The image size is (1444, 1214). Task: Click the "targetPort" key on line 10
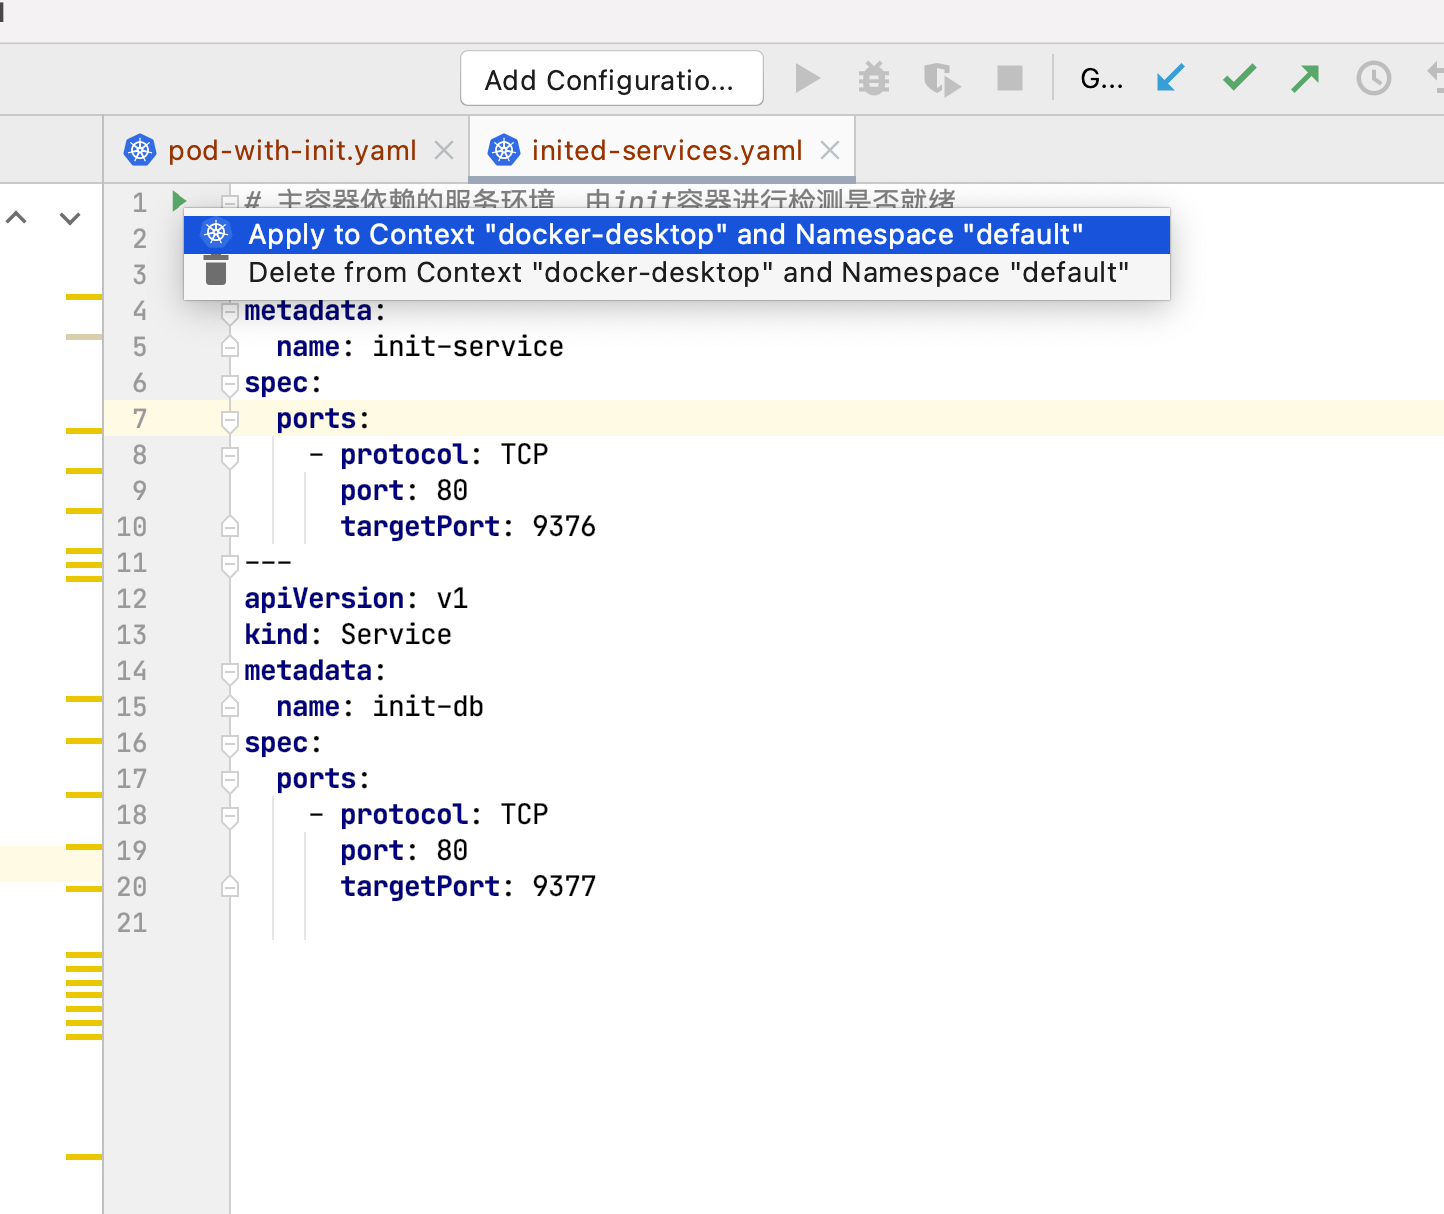pos(420,527)
